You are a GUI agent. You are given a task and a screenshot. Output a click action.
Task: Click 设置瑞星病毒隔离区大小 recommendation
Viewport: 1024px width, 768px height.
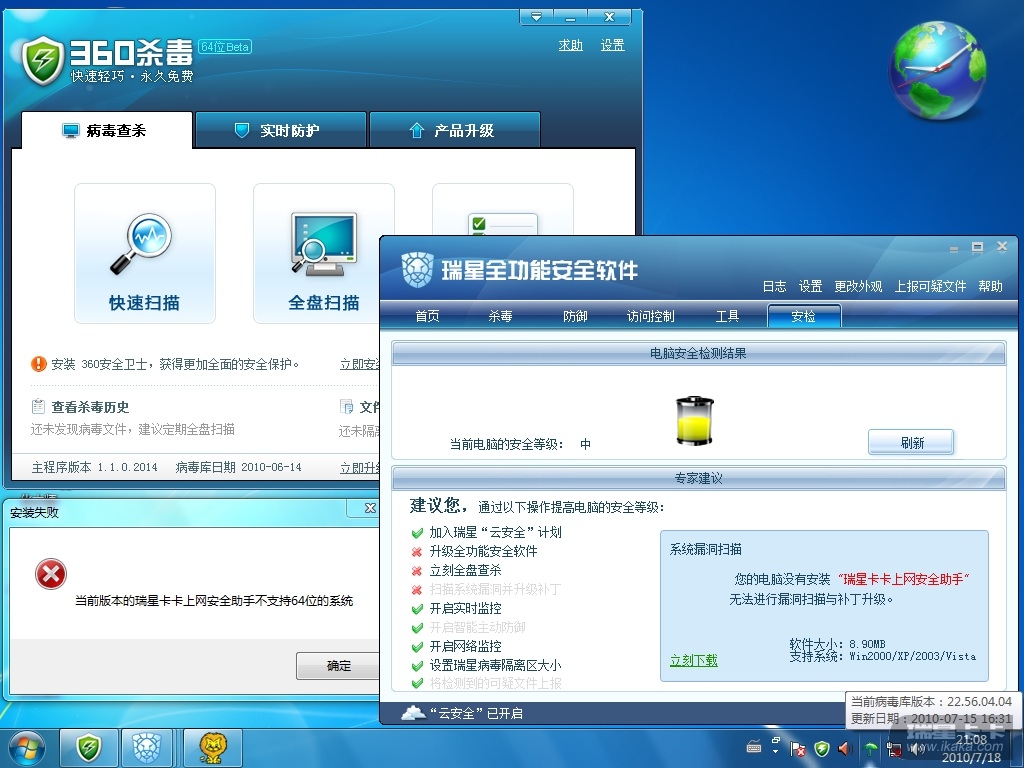[x=495, y=665]
